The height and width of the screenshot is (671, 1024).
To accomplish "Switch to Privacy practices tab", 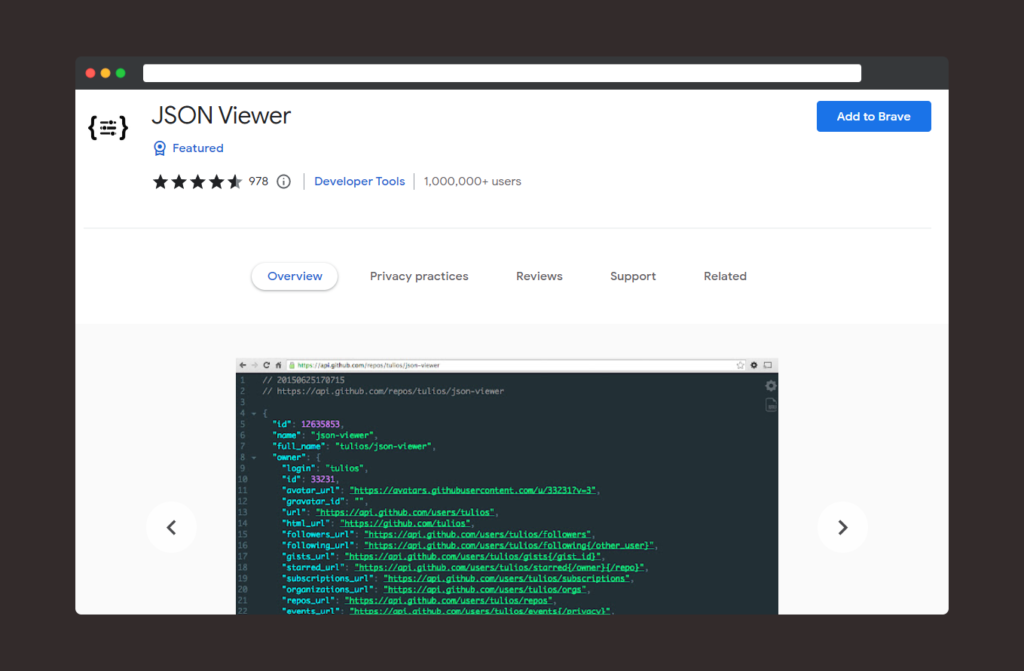I will 419,276.
